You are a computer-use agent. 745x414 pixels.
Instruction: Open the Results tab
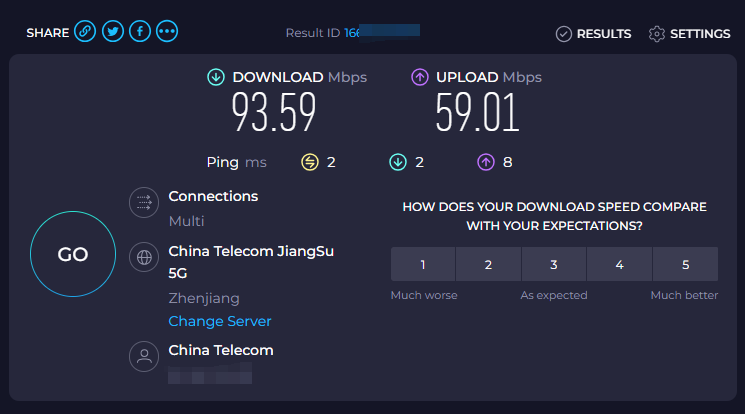[x=594, y=34]
